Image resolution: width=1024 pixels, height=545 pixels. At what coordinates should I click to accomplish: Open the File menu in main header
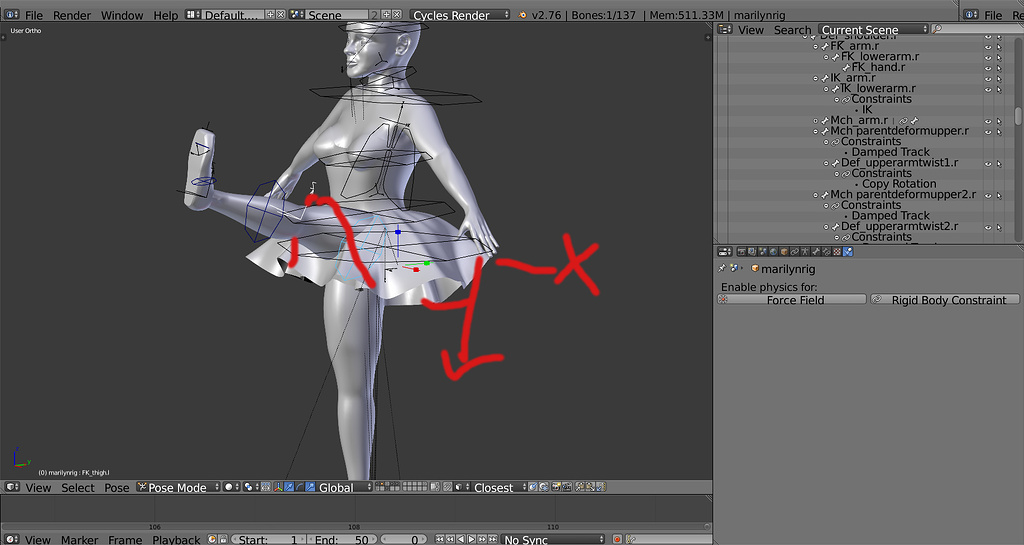[34, 15]
